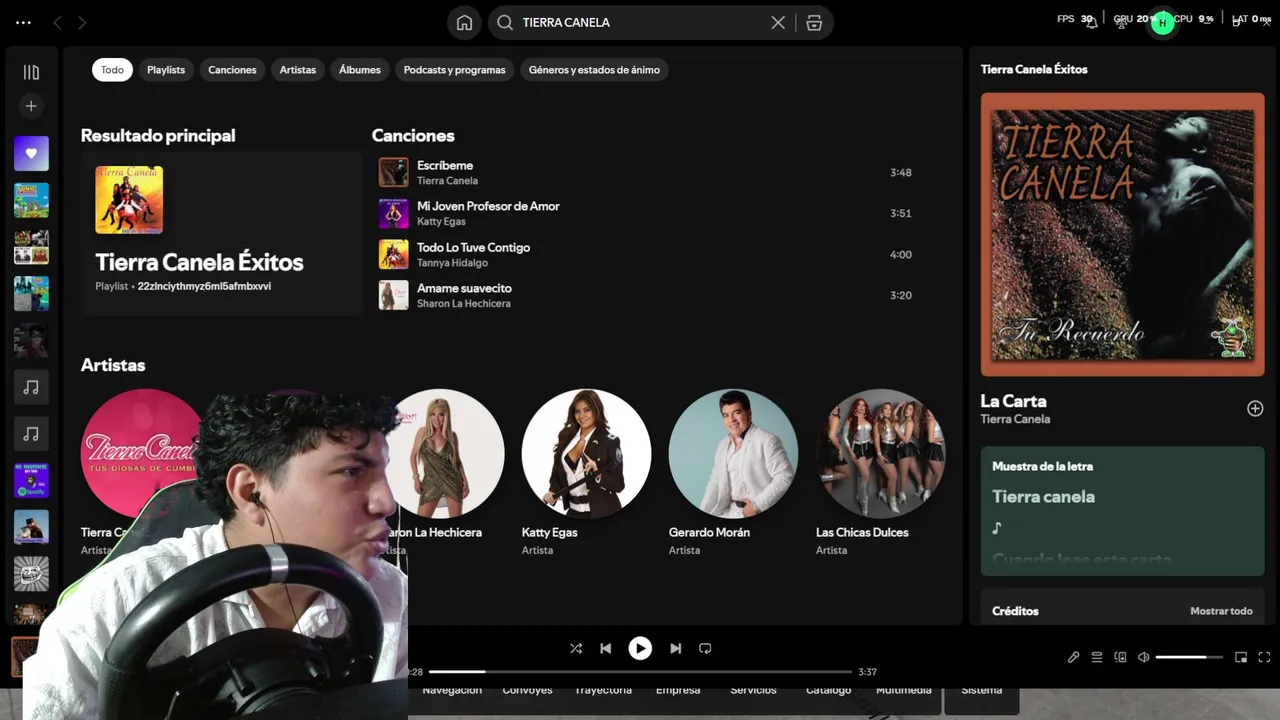
Task: Open Convoyes tab in background window
Action: pos(527,691)
